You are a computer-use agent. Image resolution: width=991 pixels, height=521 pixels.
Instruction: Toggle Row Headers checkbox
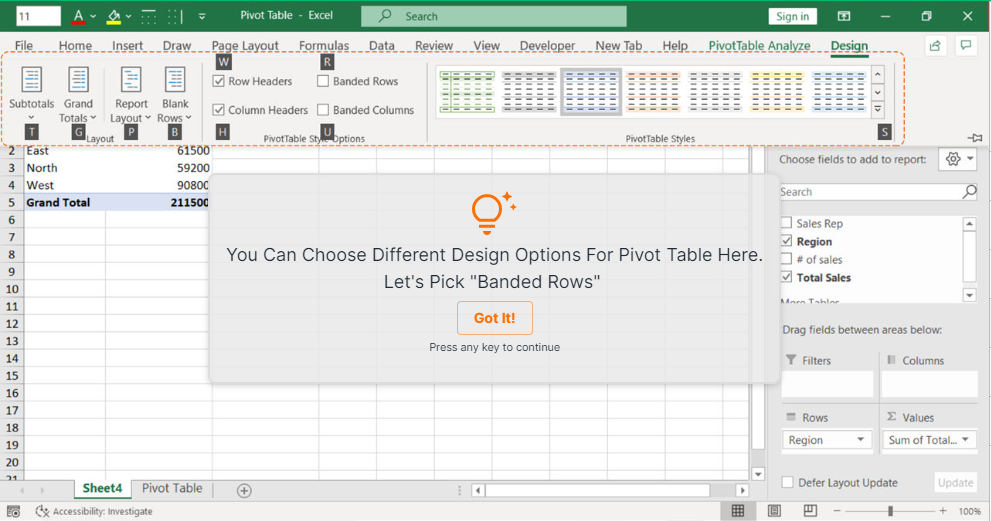(219, 81)
